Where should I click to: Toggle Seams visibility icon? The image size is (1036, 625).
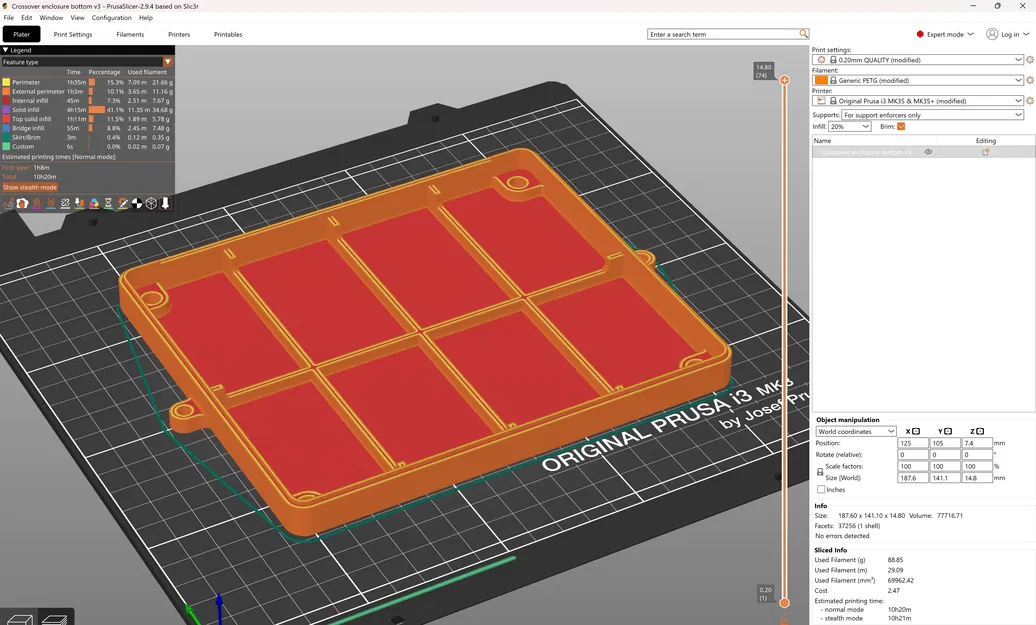65,203
